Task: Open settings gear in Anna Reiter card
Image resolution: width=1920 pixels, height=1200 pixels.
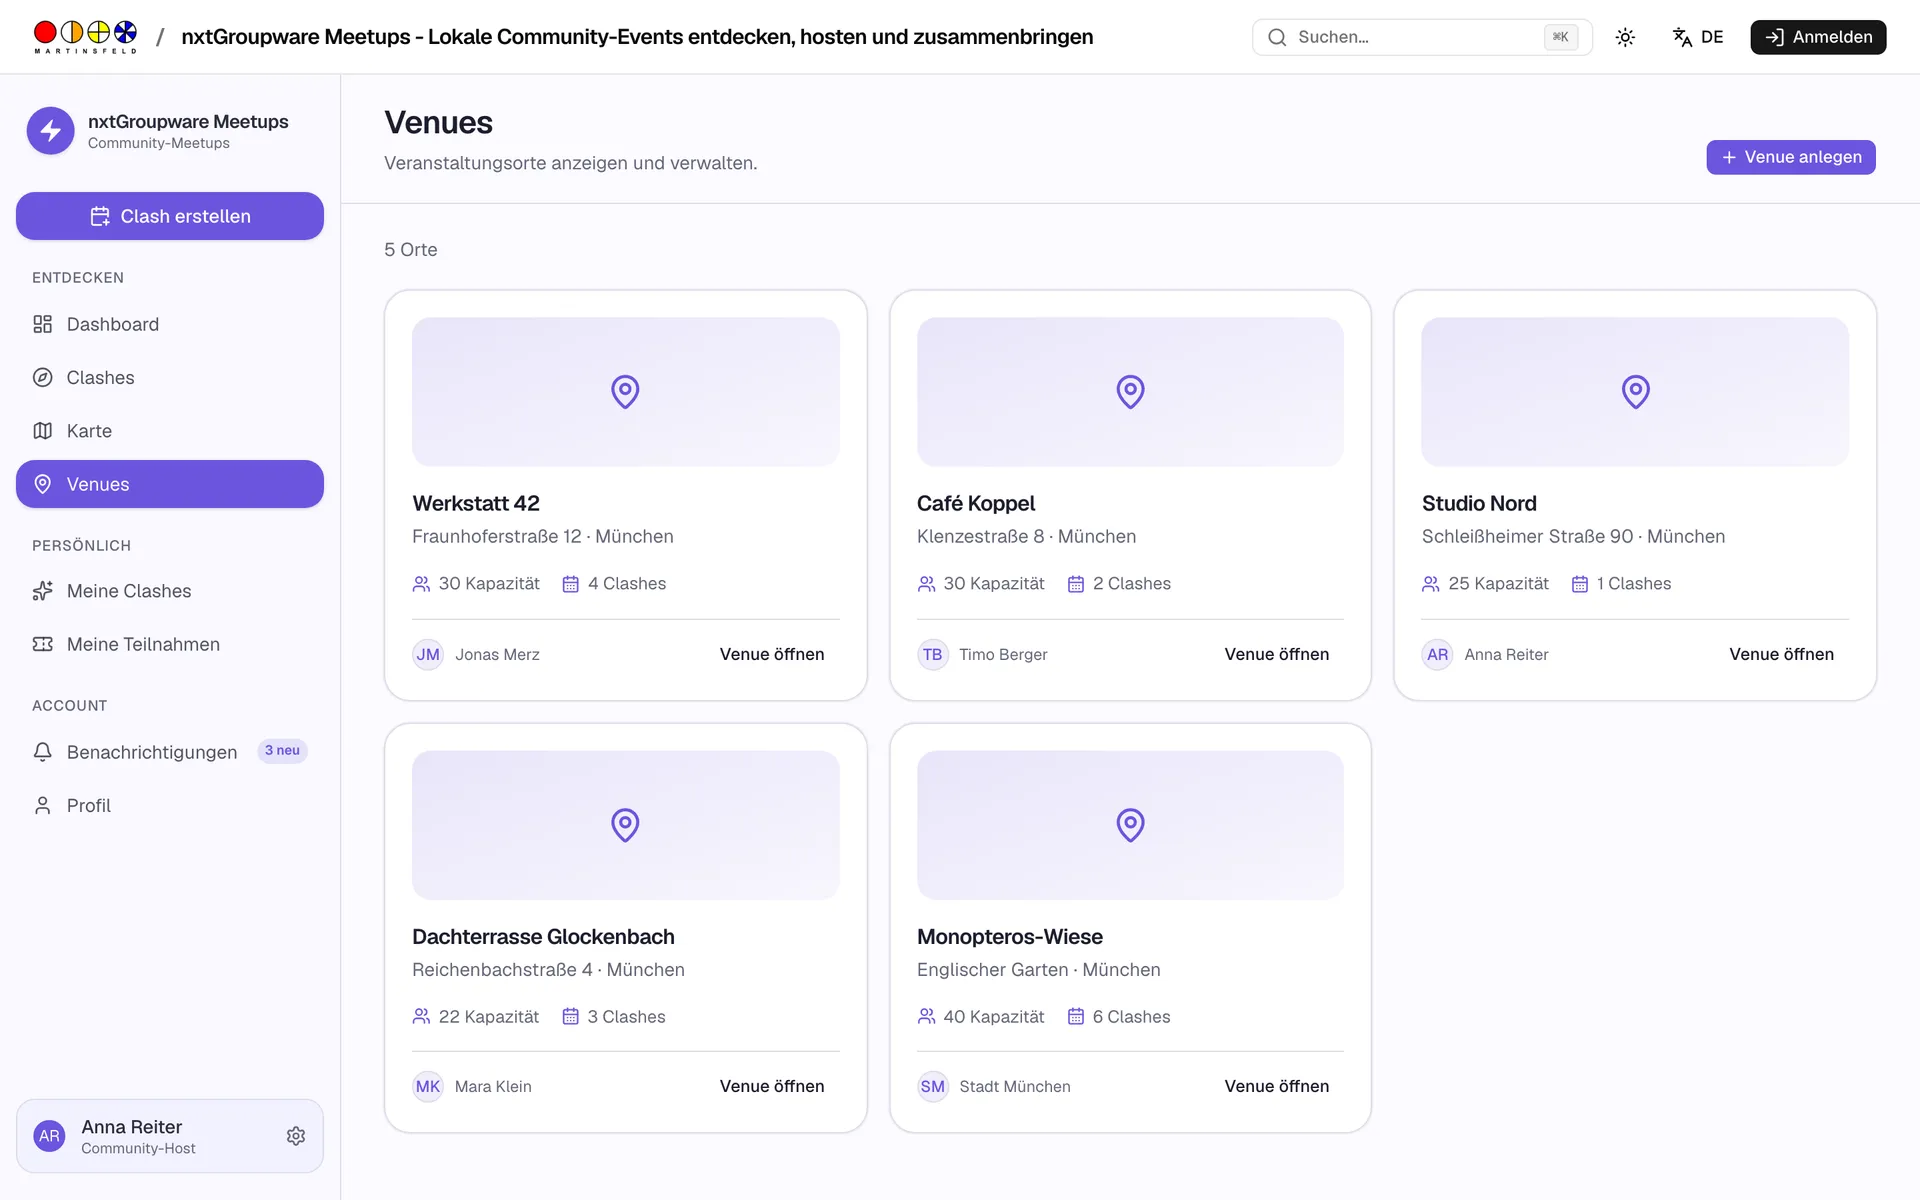Action: click(x=296, y=1136)
